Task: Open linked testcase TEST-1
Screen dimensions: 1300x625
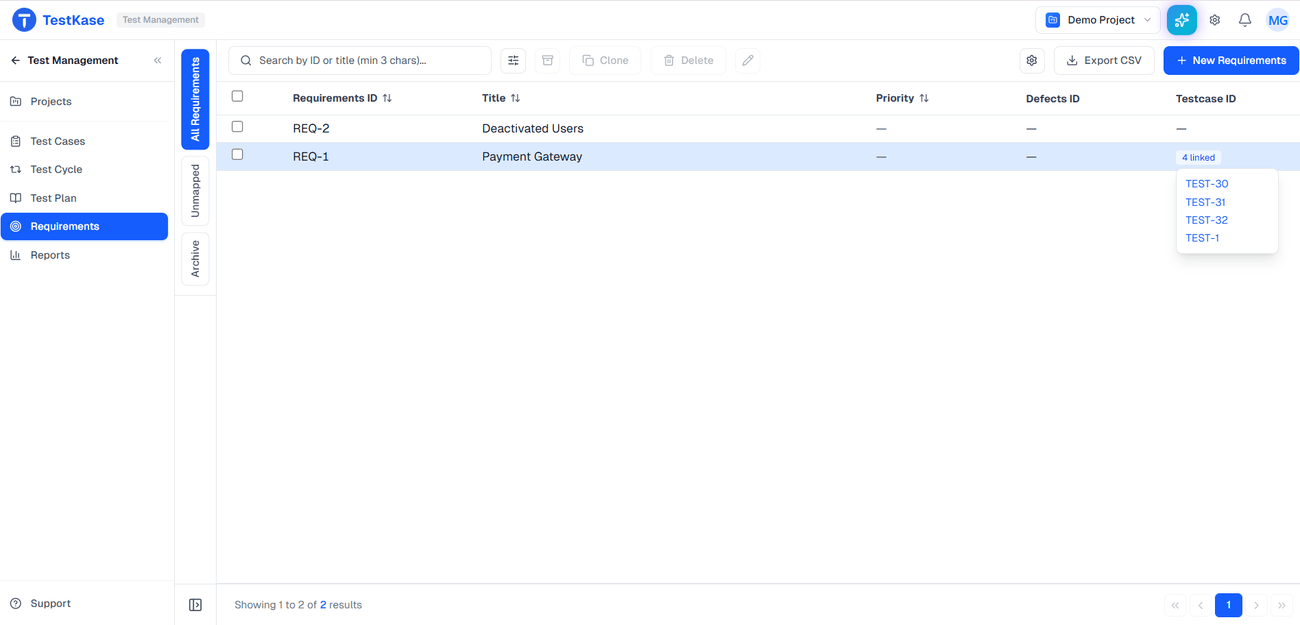Action: tap(1202, 238)
